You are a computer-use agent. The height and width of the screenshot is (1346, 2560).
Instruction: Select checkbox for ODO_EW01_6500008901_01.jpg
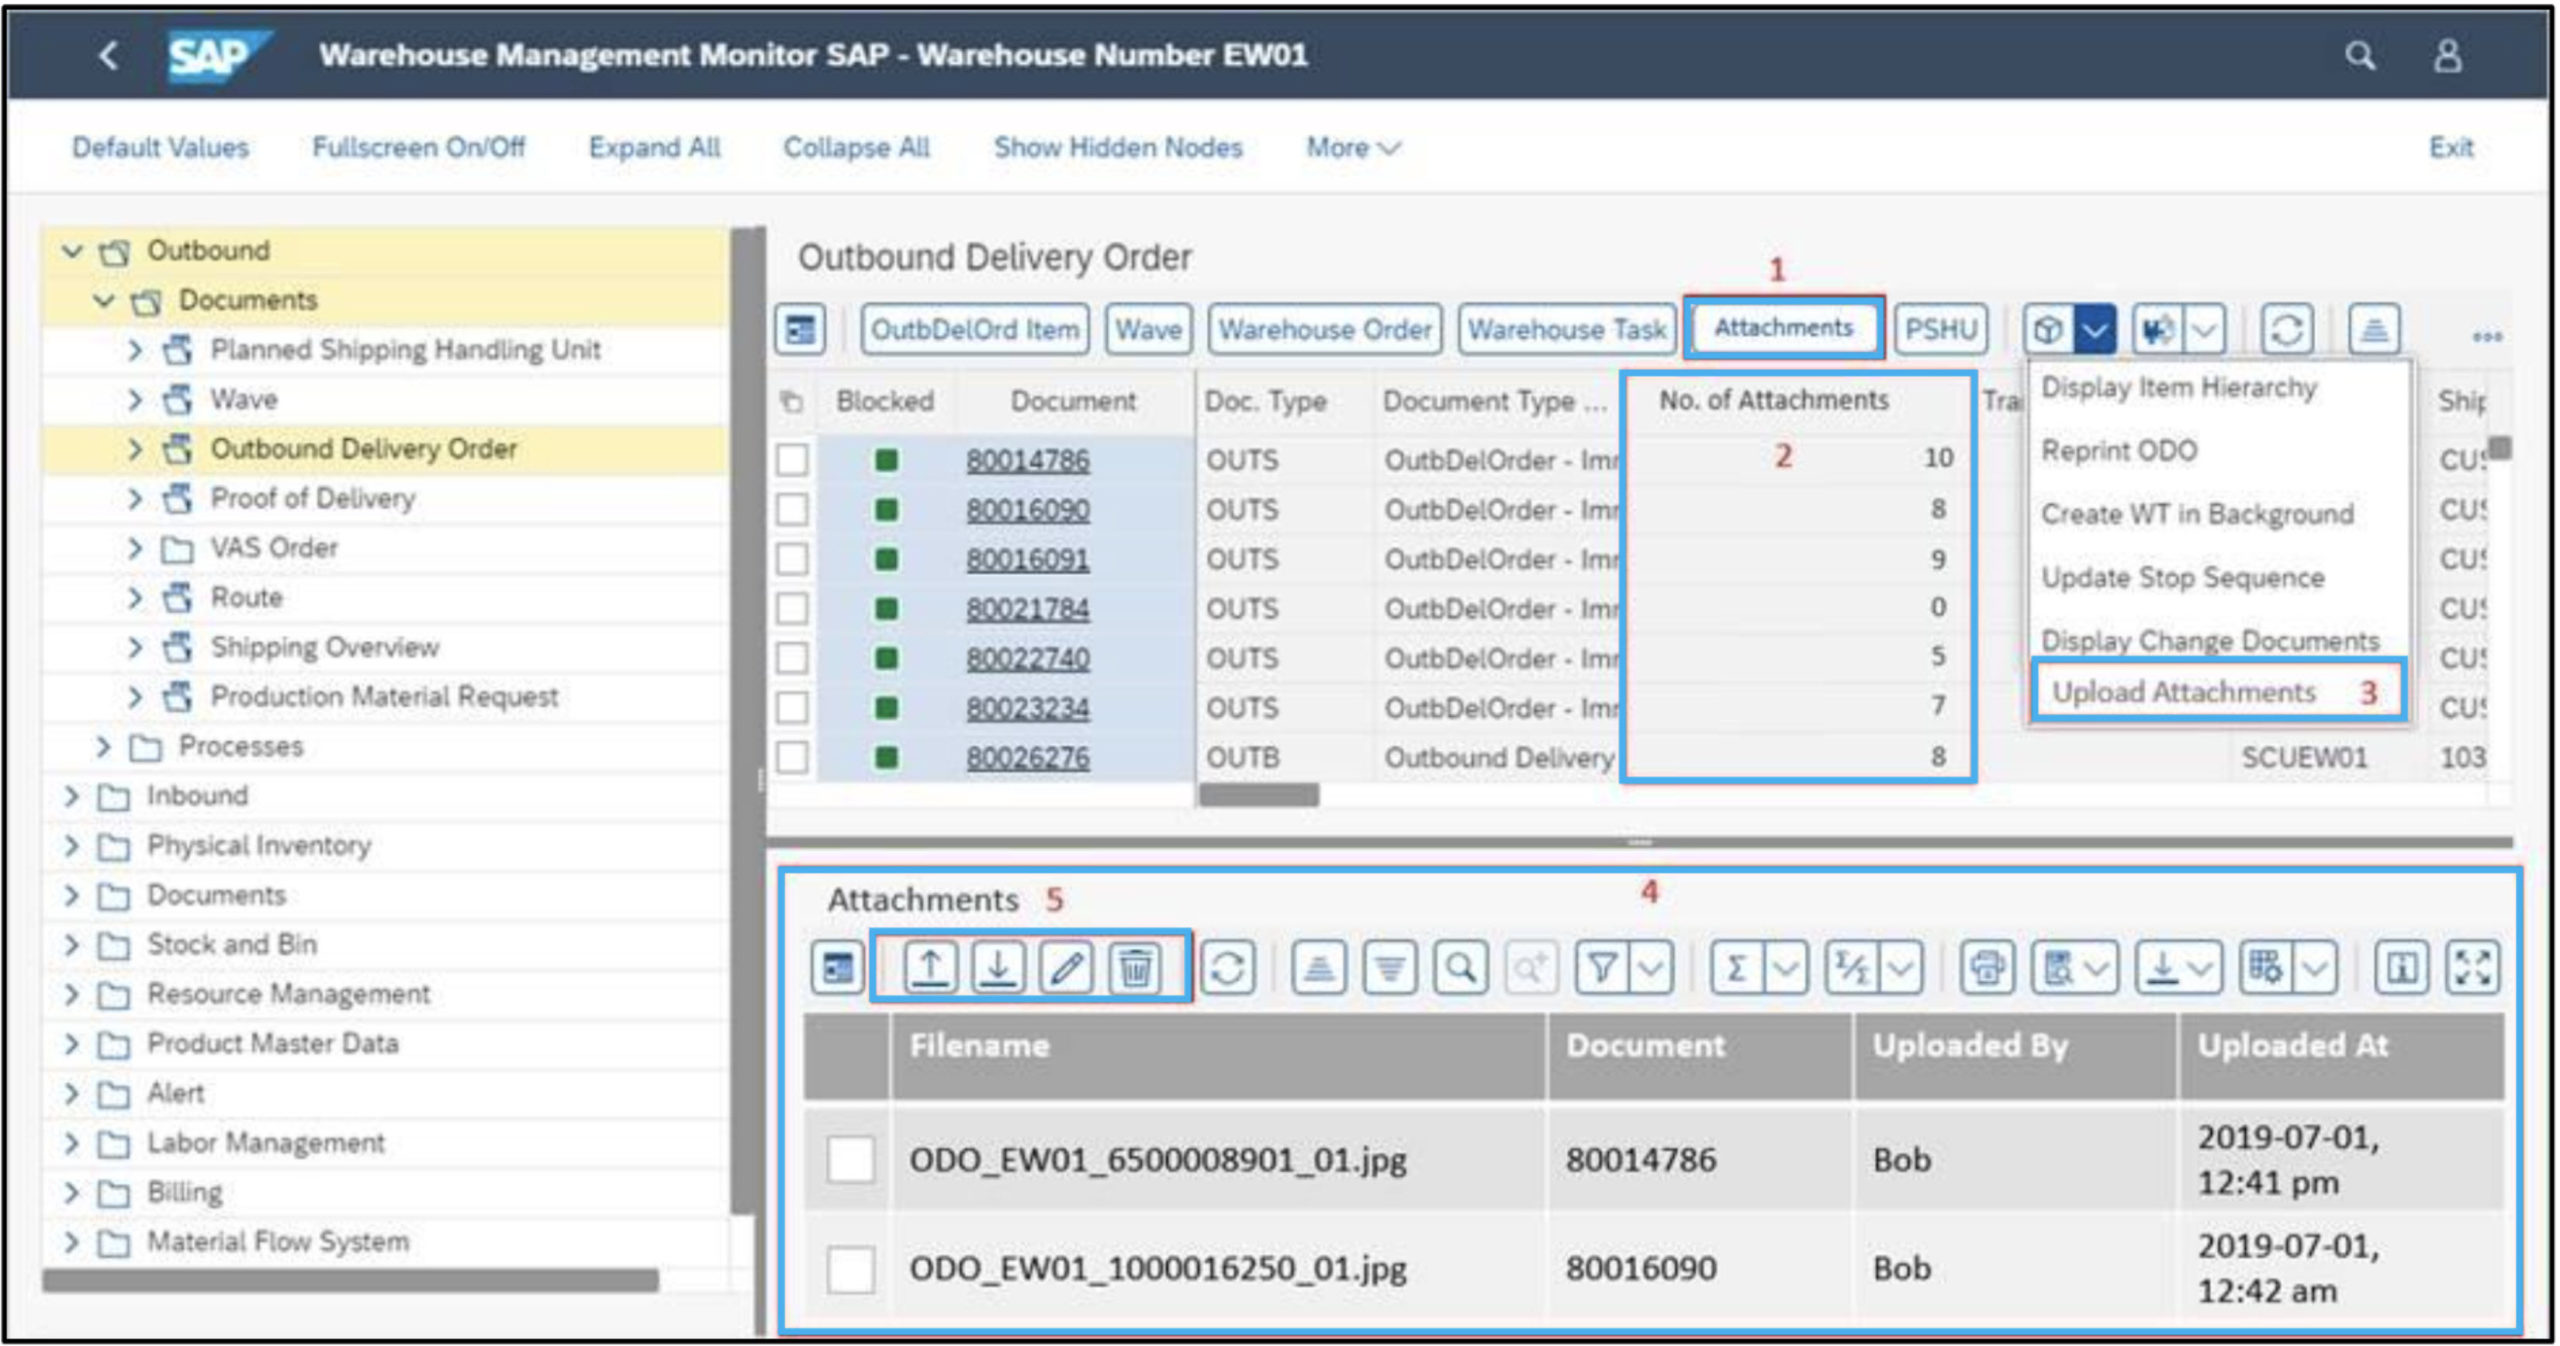(850, 1160)
